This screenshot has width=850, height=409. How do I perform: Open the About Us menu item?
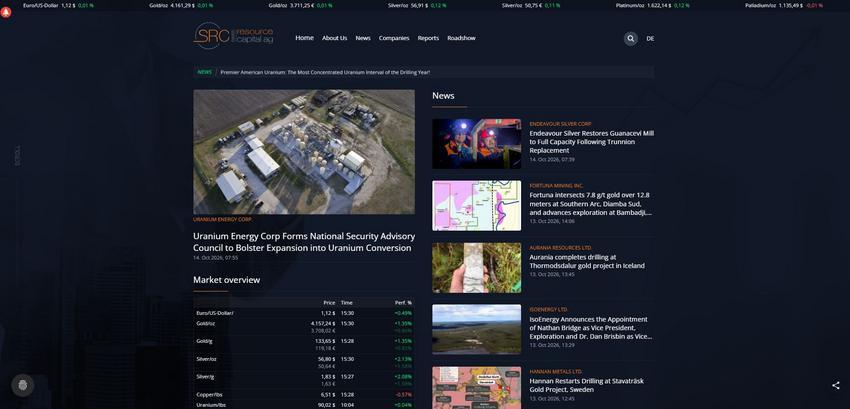334,38
